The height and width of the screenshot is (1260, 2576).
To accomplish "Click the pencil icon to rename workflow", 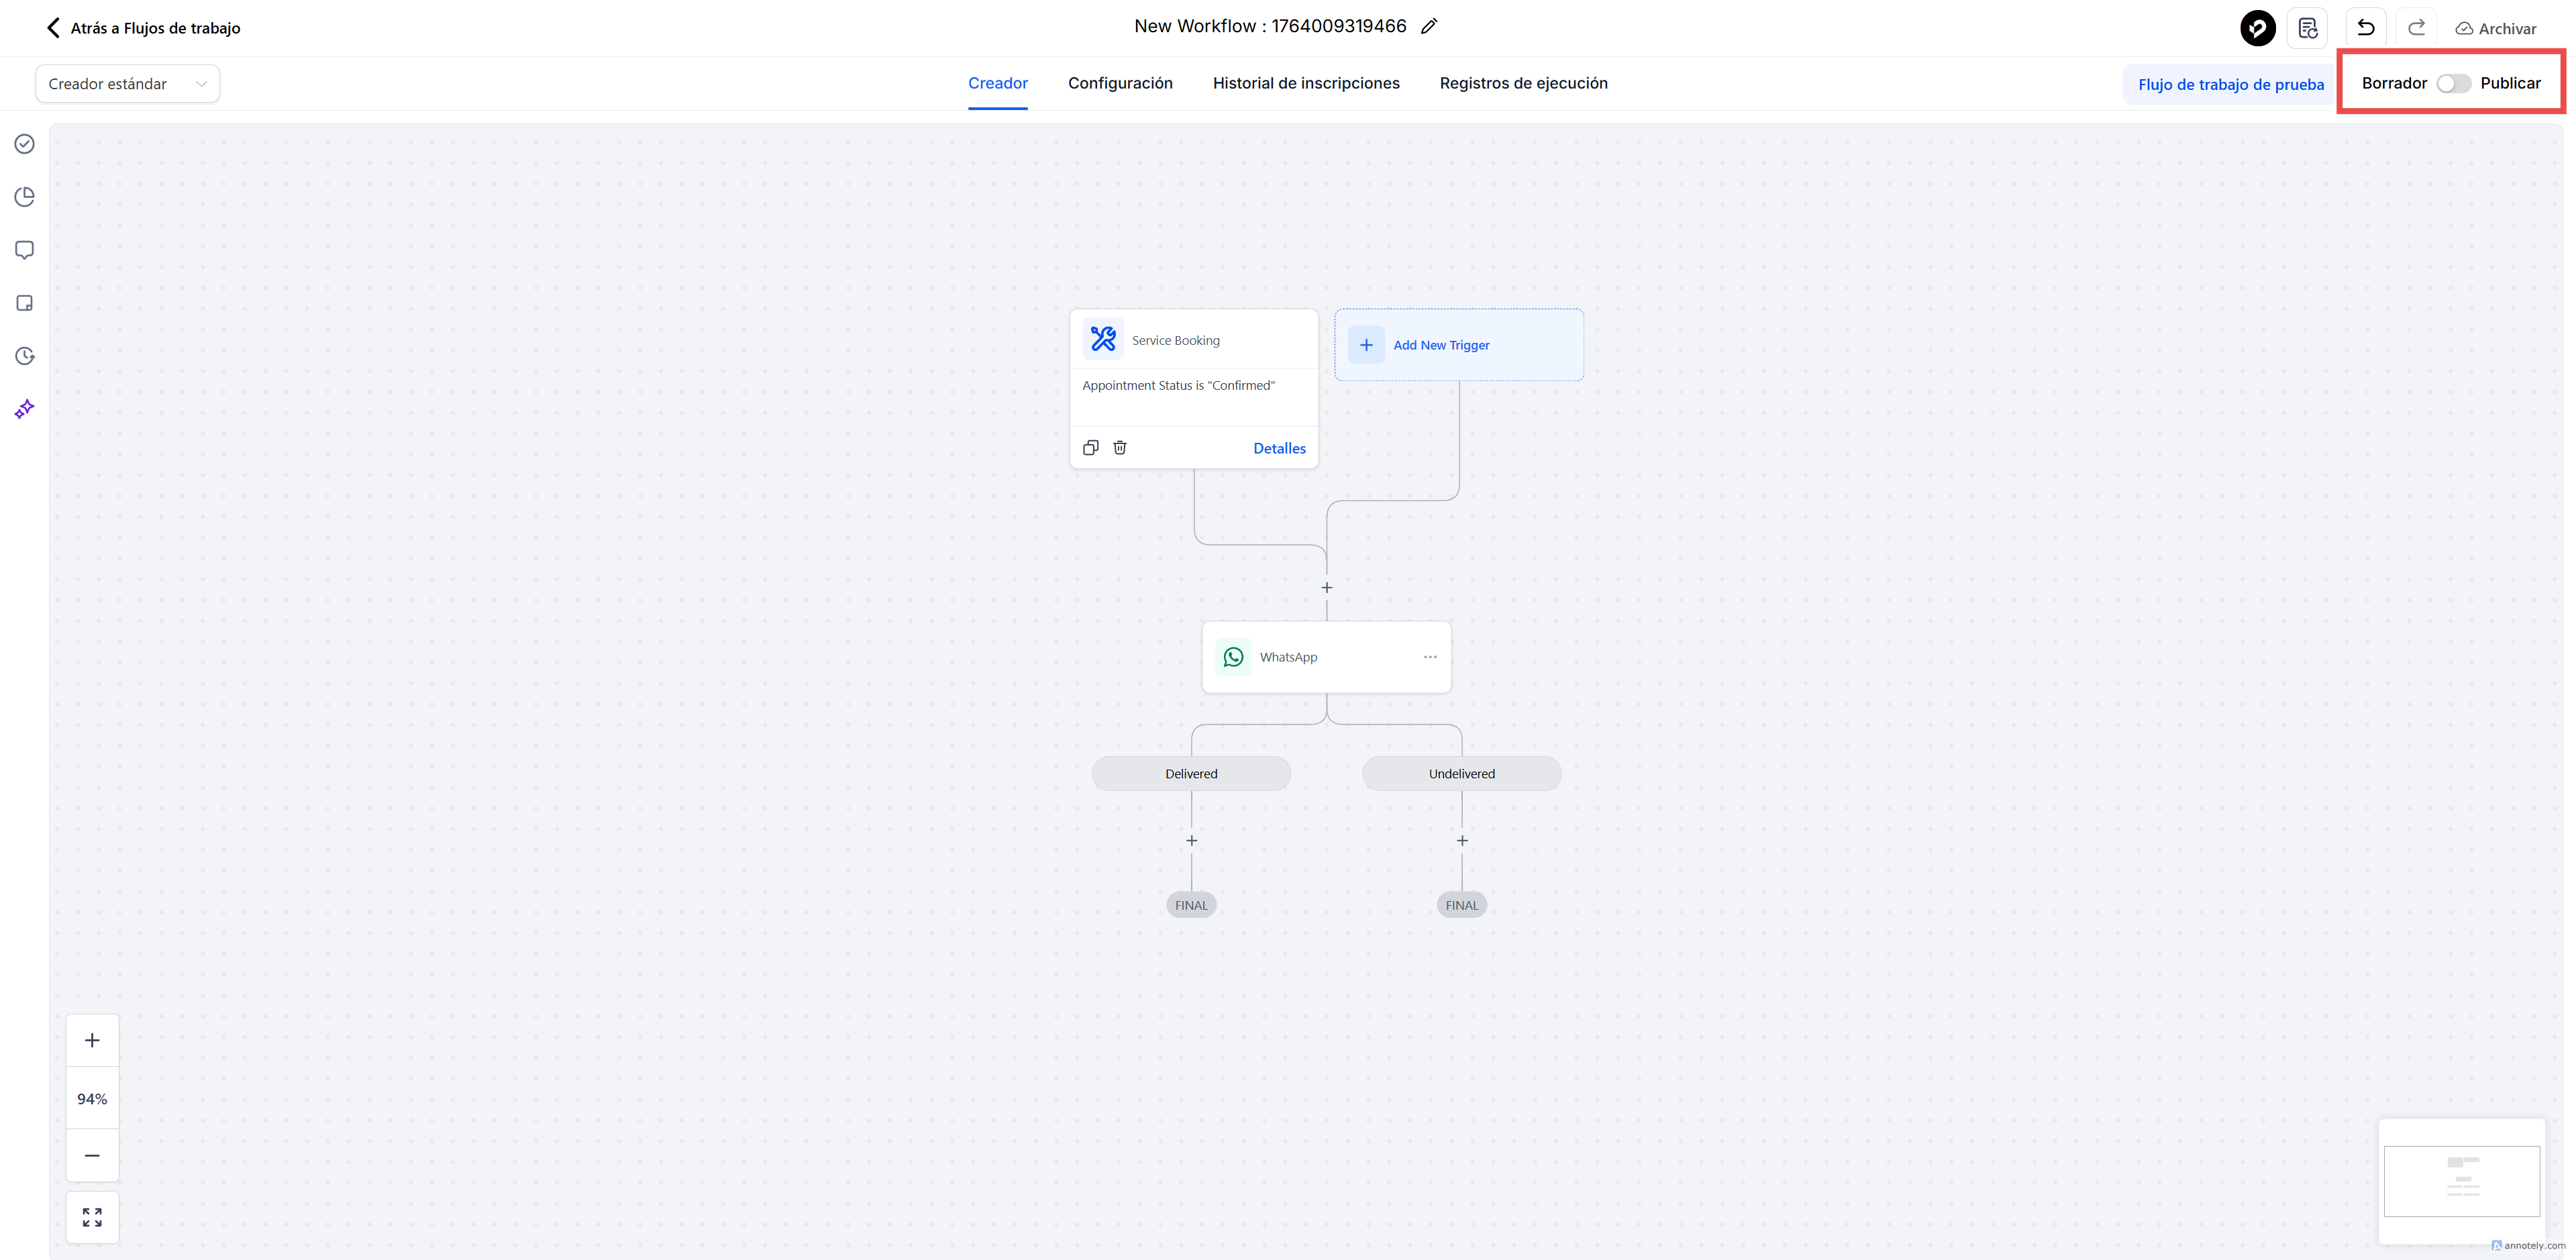I will (x=1429, y=27).
